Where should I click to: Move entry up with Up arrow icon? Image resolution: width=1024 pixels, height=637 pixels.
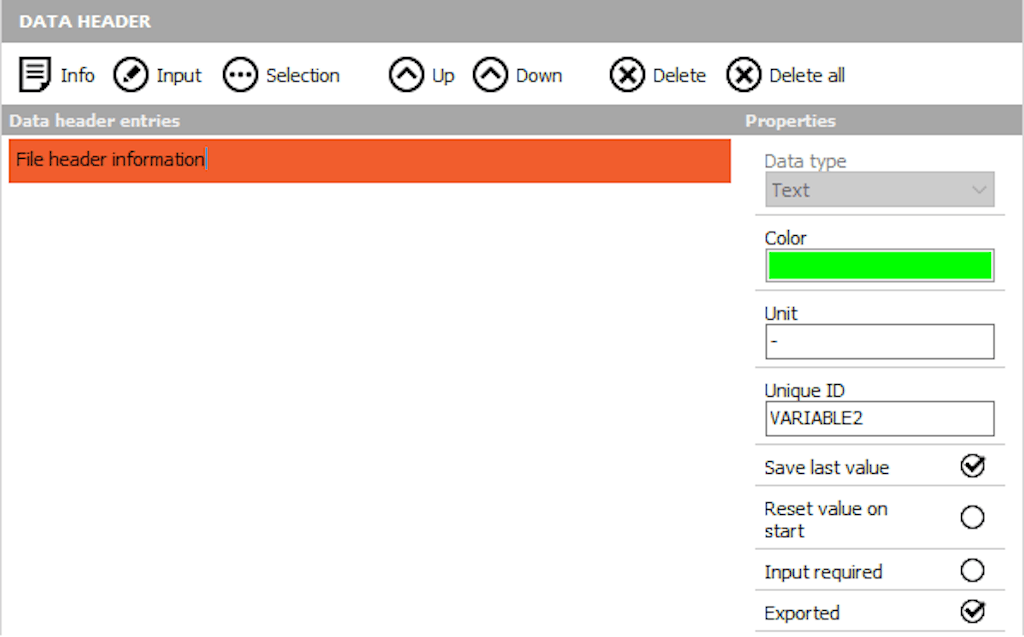point(406,74)
